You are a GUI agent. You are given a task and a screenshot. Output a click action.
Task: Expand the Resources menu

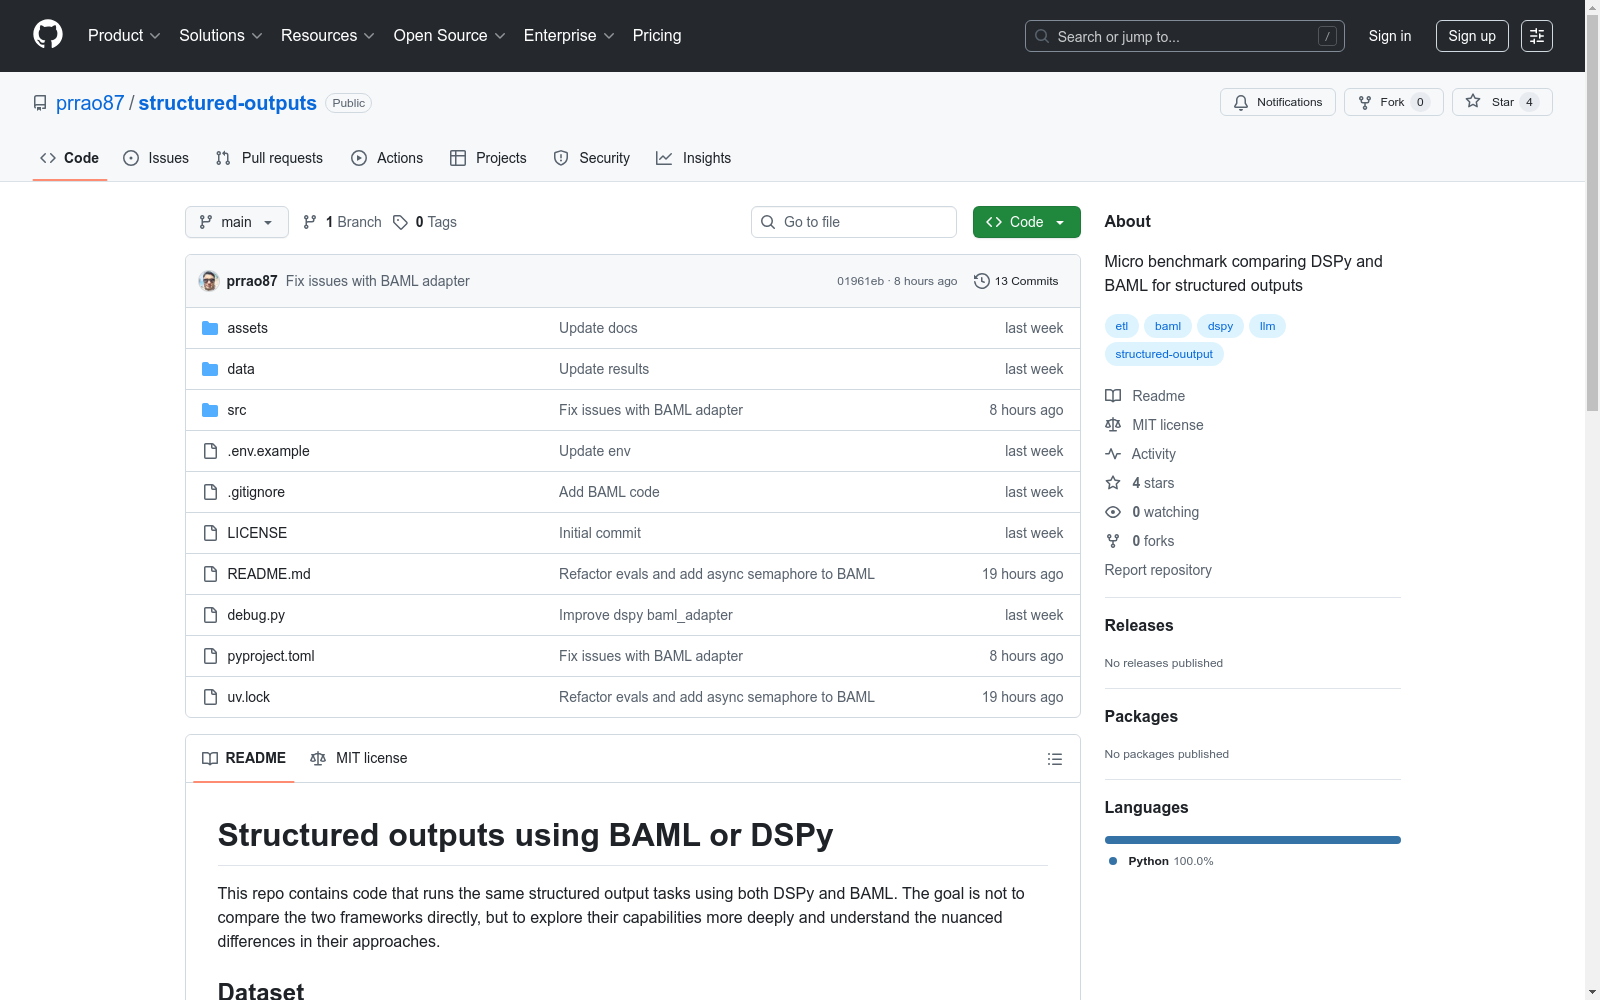pyautogui.click(x=328, y=35)
